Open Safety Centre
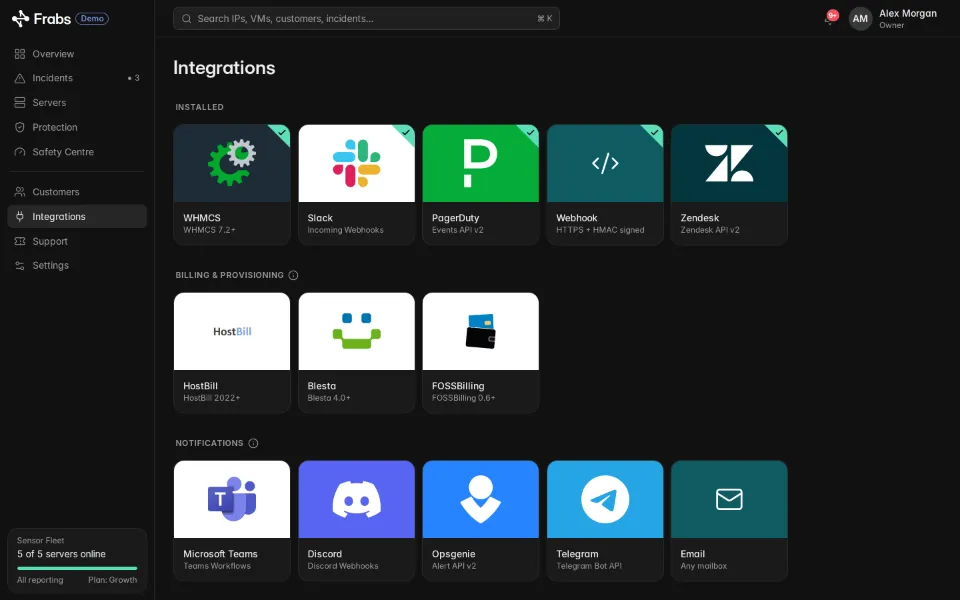This screenshot has width=960, height=600. [x=77, y=152]
